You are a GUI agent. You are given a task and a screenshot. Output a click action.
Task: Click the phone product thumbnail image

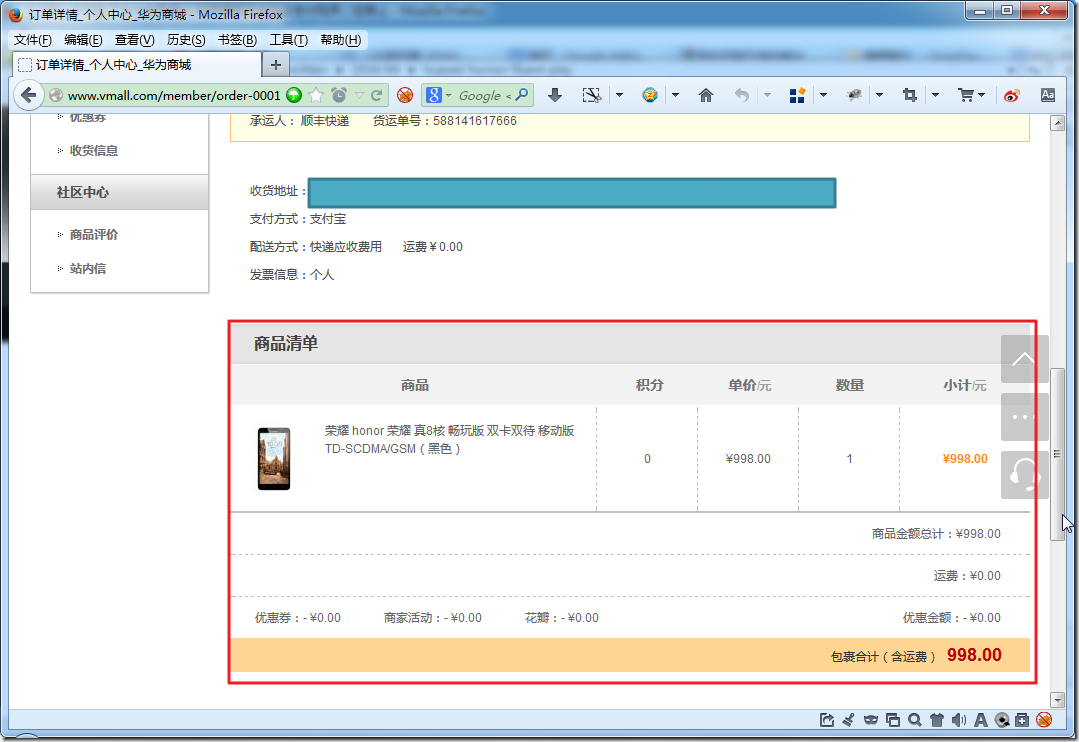click(x=274, y=458)
